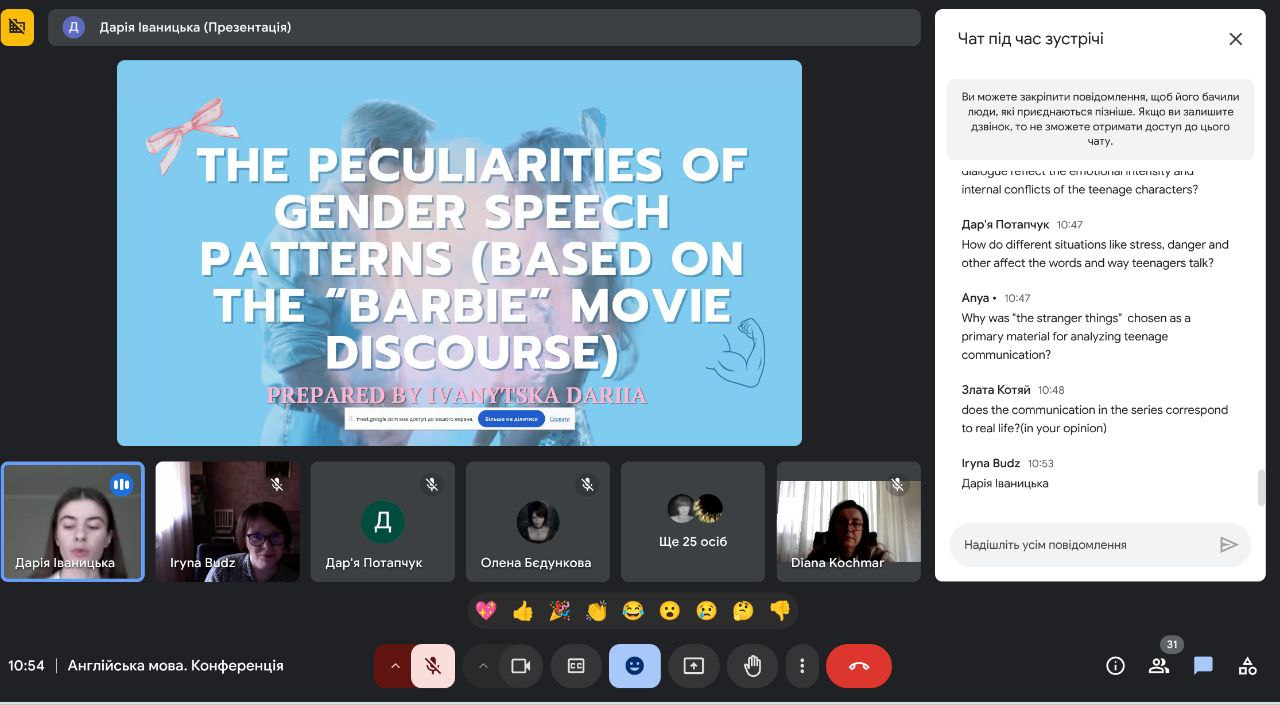Viewport: 1280px width, 705px height.
Task: Click sender name 'Iryna Budz' in chat
Action: [x=991, y=463]
